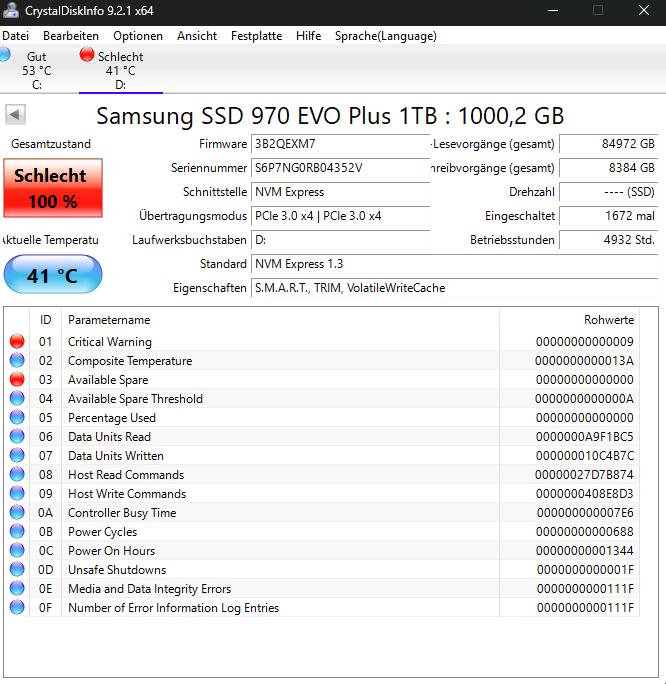Click the red Schlecht 100 % health status button

[x=53, y=188]
